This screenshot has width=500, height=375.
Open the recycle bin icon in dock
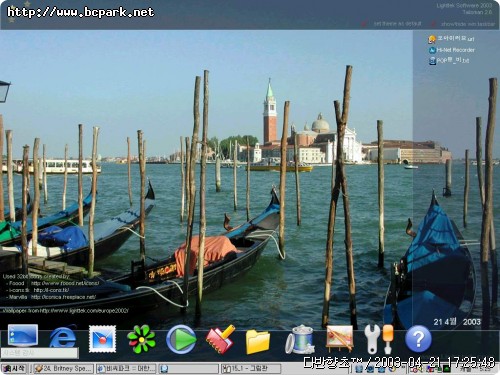(x=300, y=339)
